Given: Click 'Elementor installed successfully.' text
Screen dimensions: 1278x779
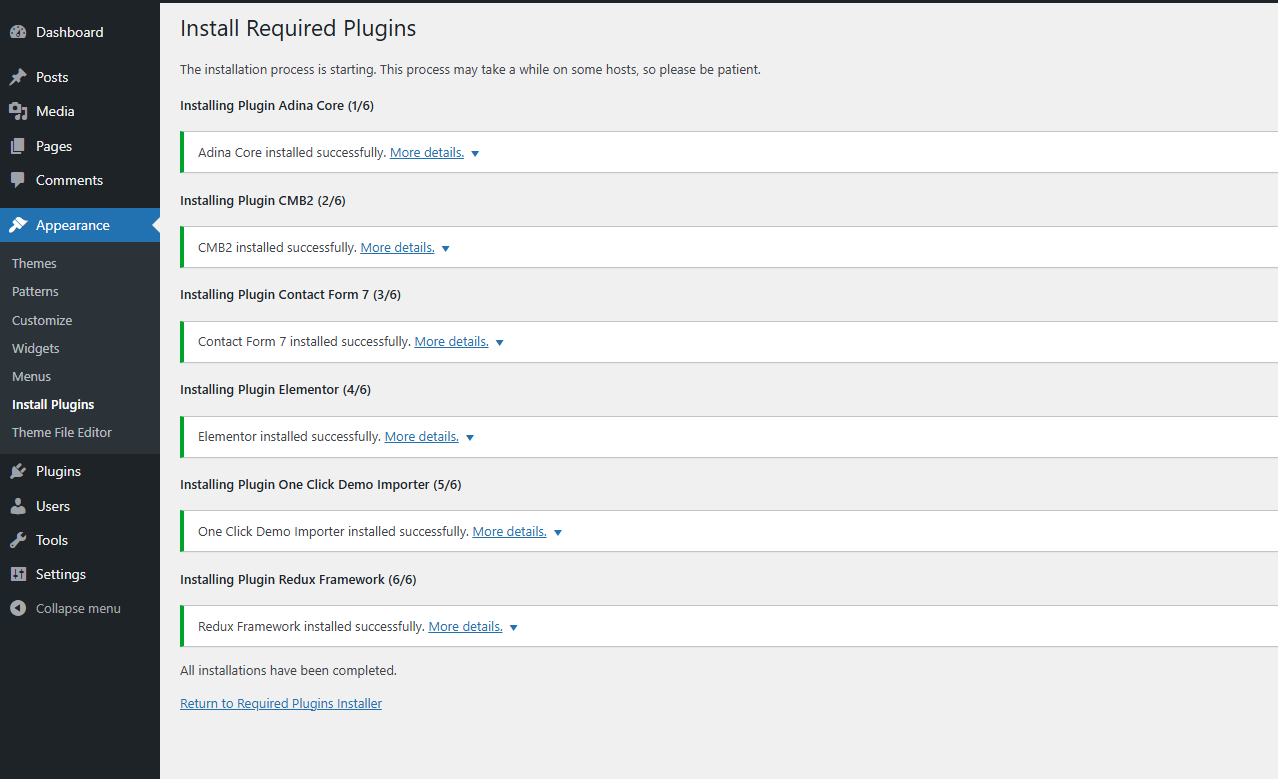Looking at the screenshot, I should click(289, 437).
